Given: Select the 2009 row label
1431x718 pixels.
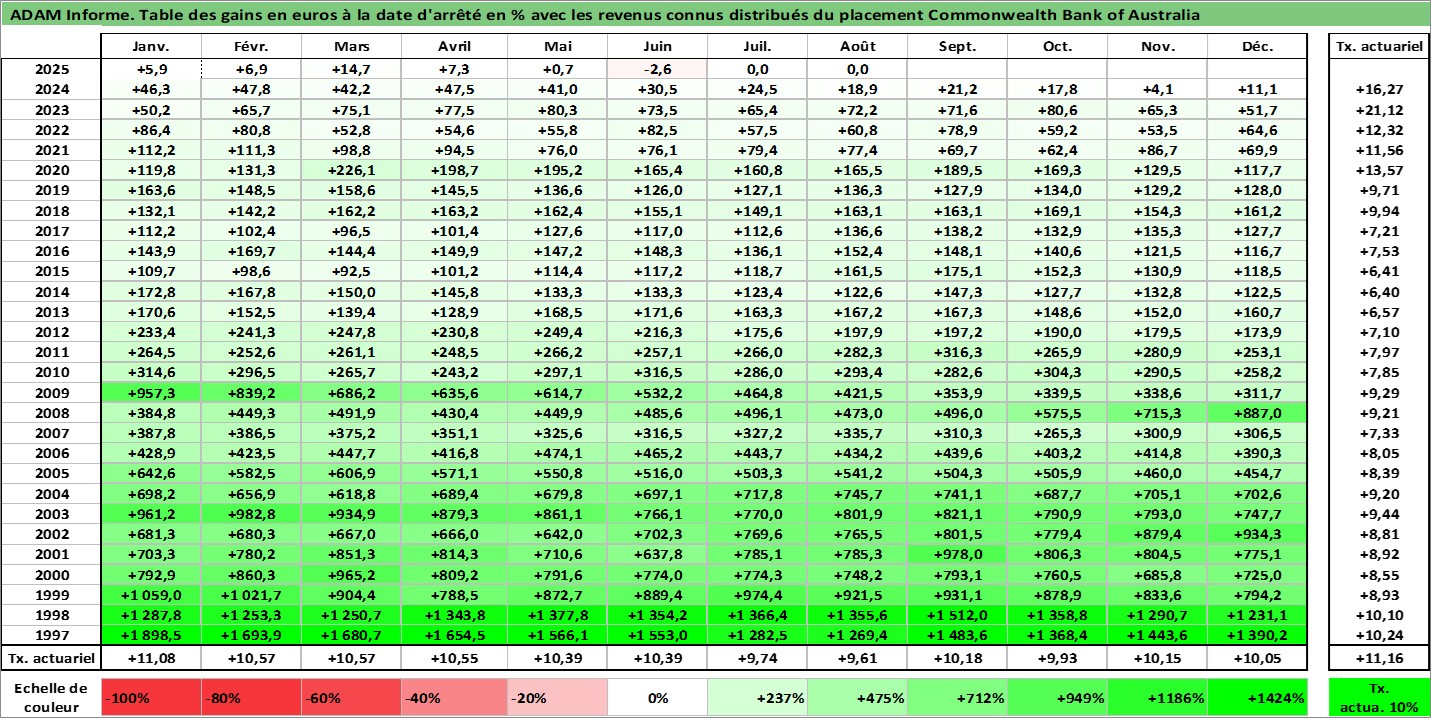Looking at the screenshot, I should (x=51, y=393).
